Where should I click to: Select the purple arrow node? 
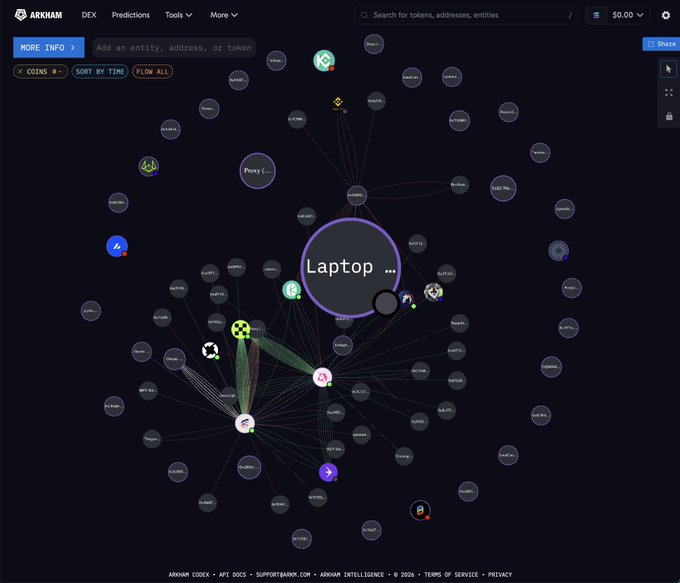[x=328, y=472]
